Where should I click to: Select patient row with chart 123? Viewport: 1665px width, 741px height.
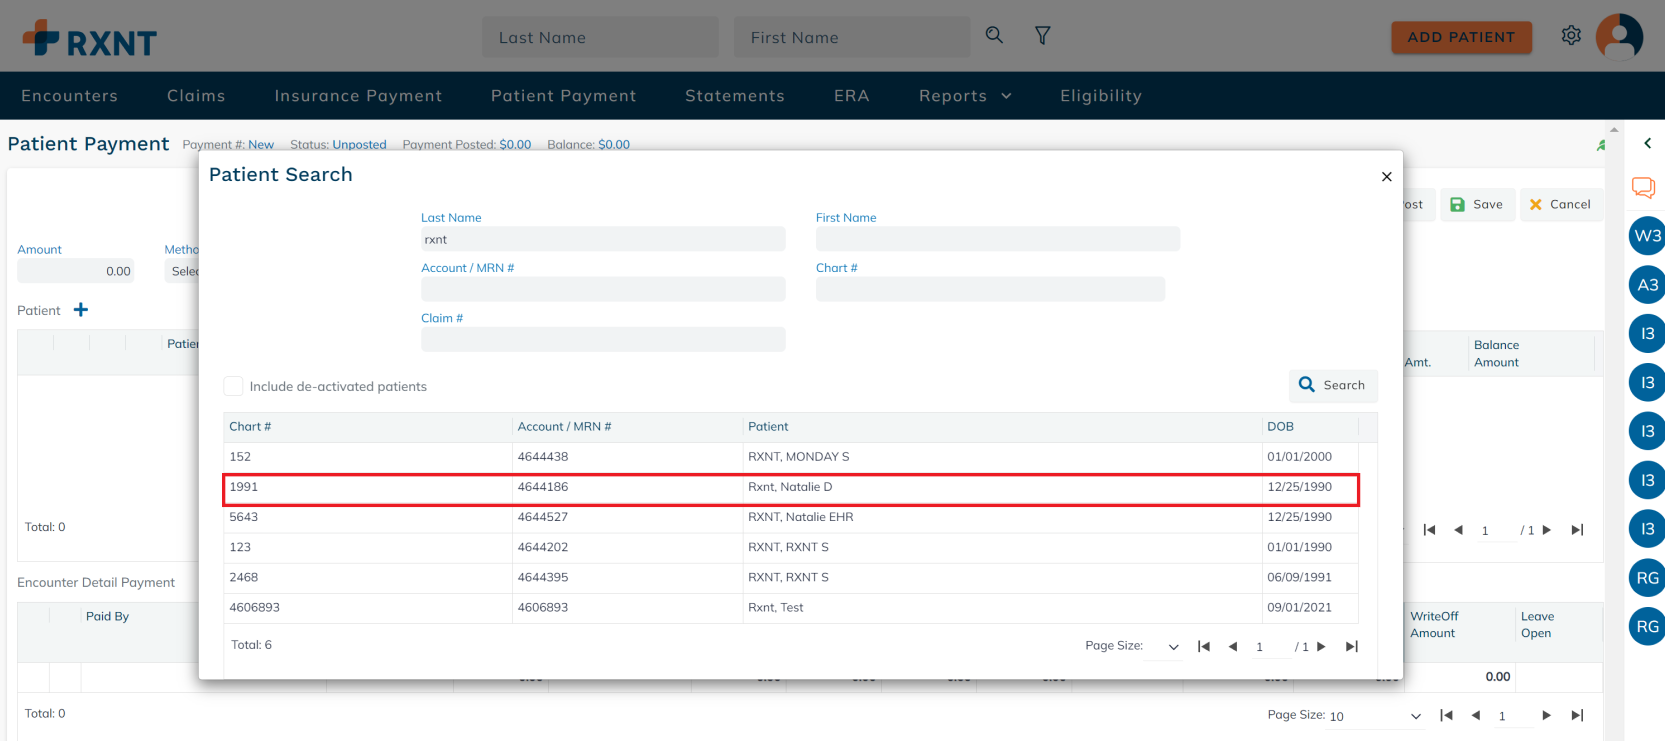click(x=791, y=547)
